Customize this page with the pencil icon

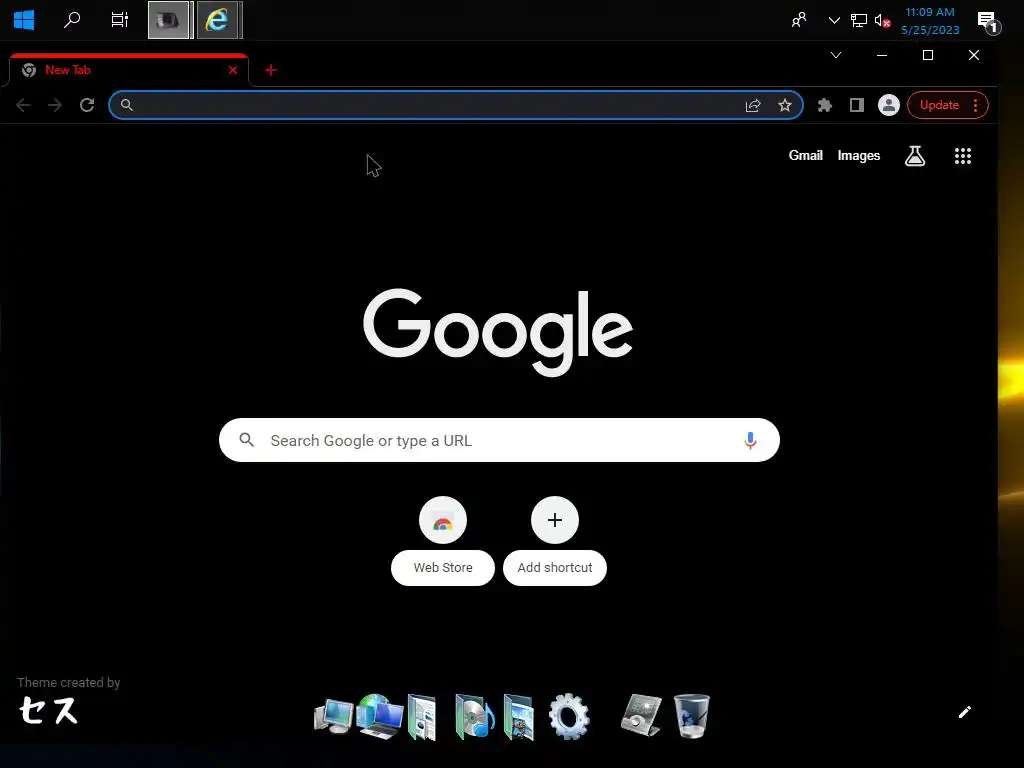coord(965,712)
